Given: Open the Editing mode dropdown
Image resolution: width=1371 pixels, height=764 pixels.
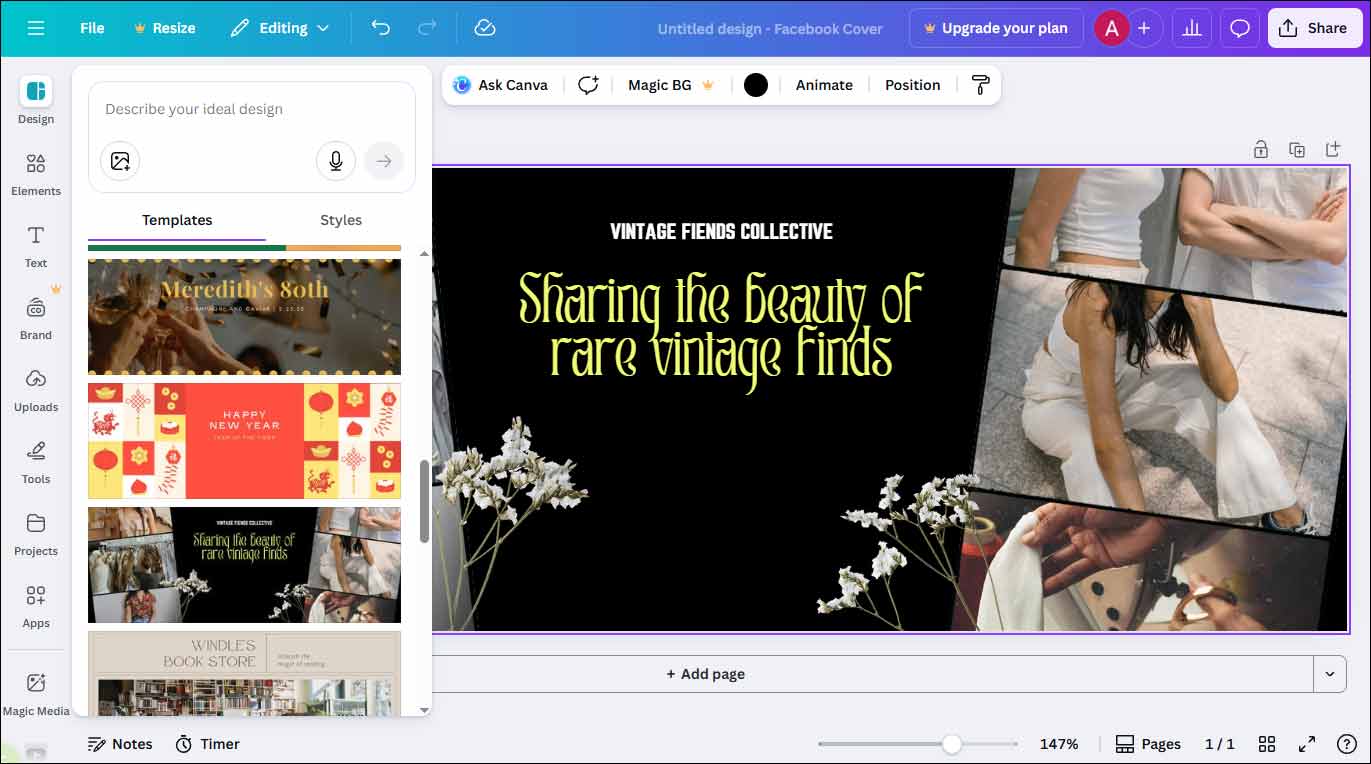Looking at the screenshot, I should [280, 28].
